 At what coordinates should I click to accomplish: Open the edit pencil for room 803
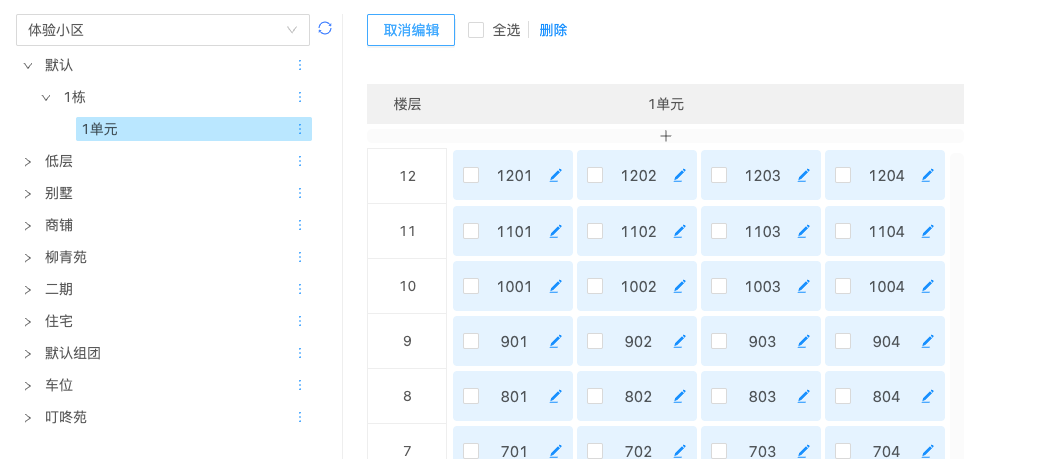[804, 396]
